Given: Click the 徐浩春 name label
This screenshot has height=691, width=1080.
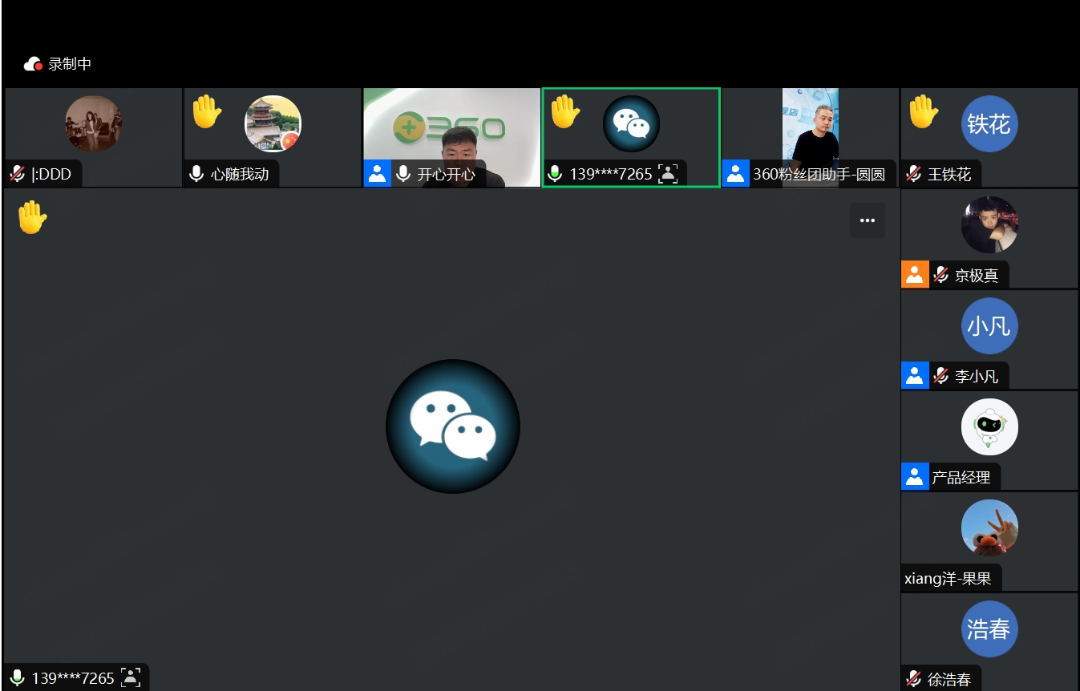Looking at the screenshot, I should click(x=949, y=679).
